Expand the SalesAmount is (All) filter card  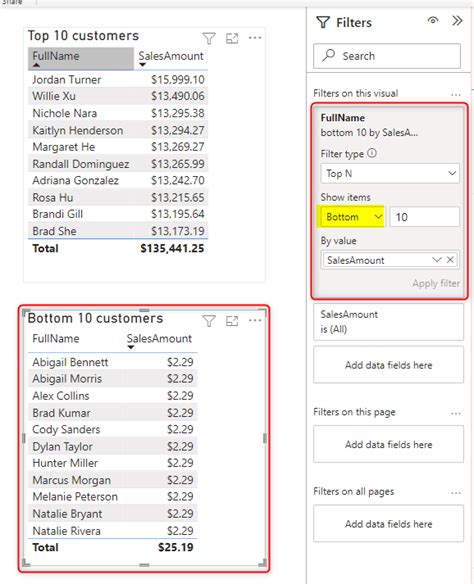tap(388, 322)
